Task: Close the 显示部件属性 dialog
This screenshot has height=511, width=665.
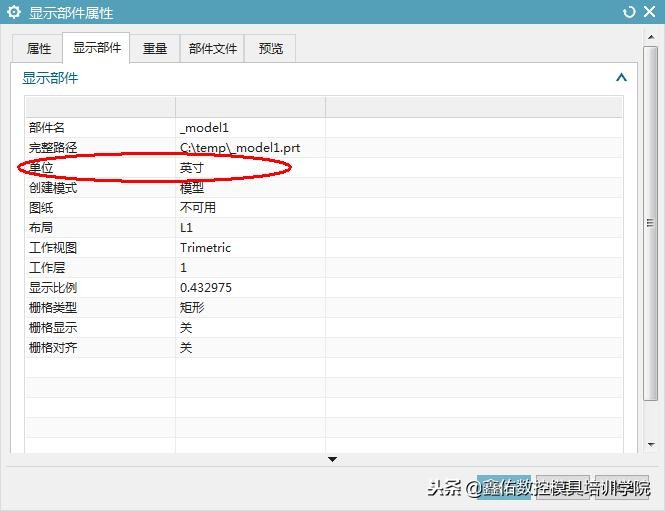Action: pyautogui.click(x=649, y=11)
